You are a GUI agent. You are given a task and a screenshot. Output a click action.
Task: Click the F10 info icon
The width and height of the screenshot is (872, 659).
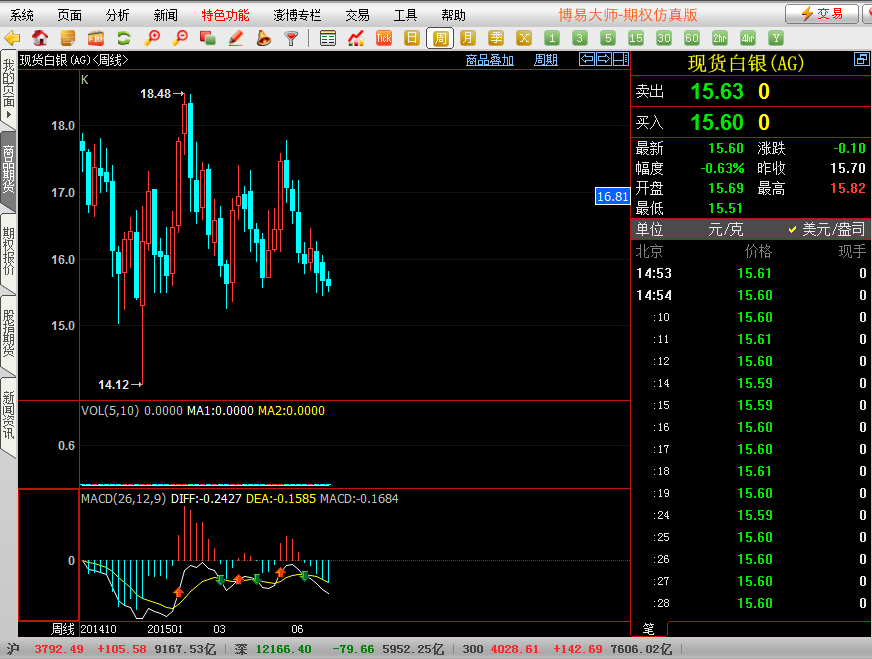(x=96, y=38)
